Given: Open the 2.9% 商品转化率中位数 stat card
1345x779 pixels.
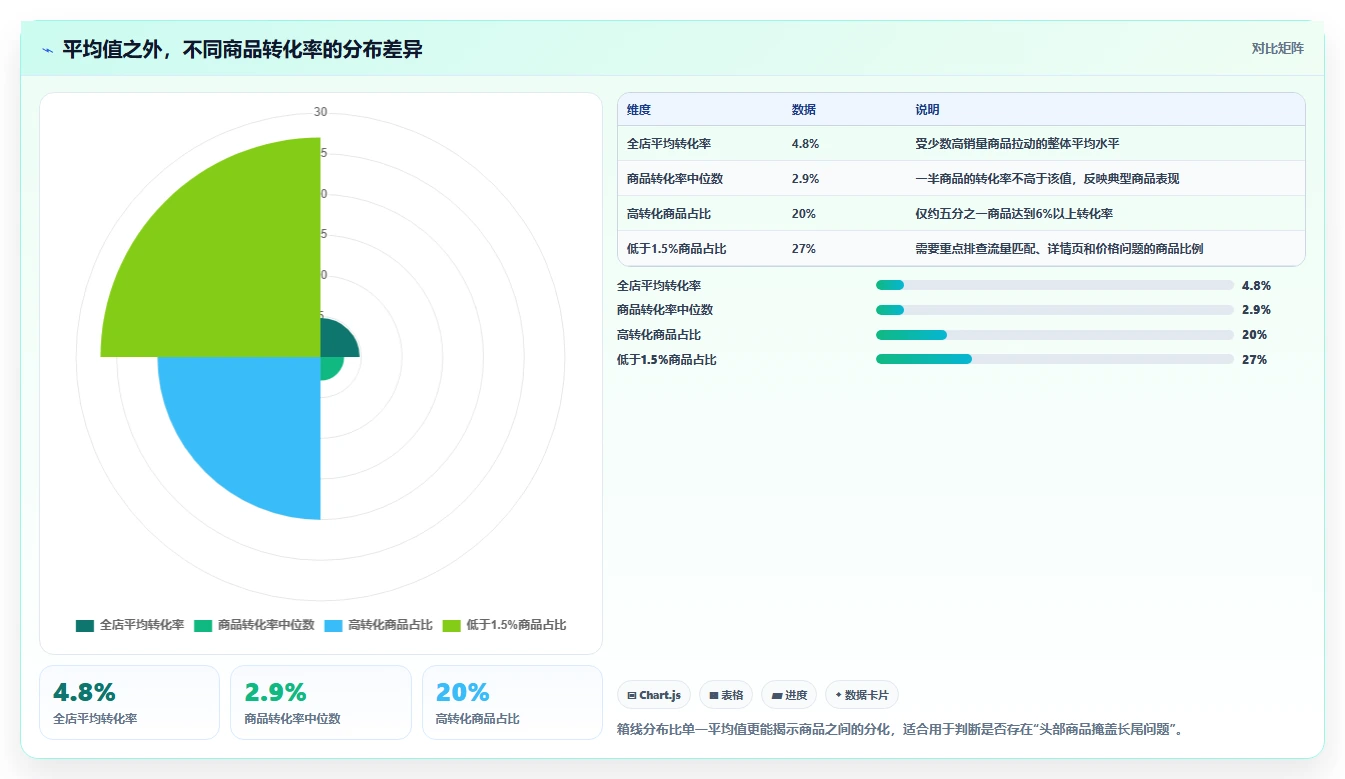Looking at the screenshot, I should click(x=320, y=703).
